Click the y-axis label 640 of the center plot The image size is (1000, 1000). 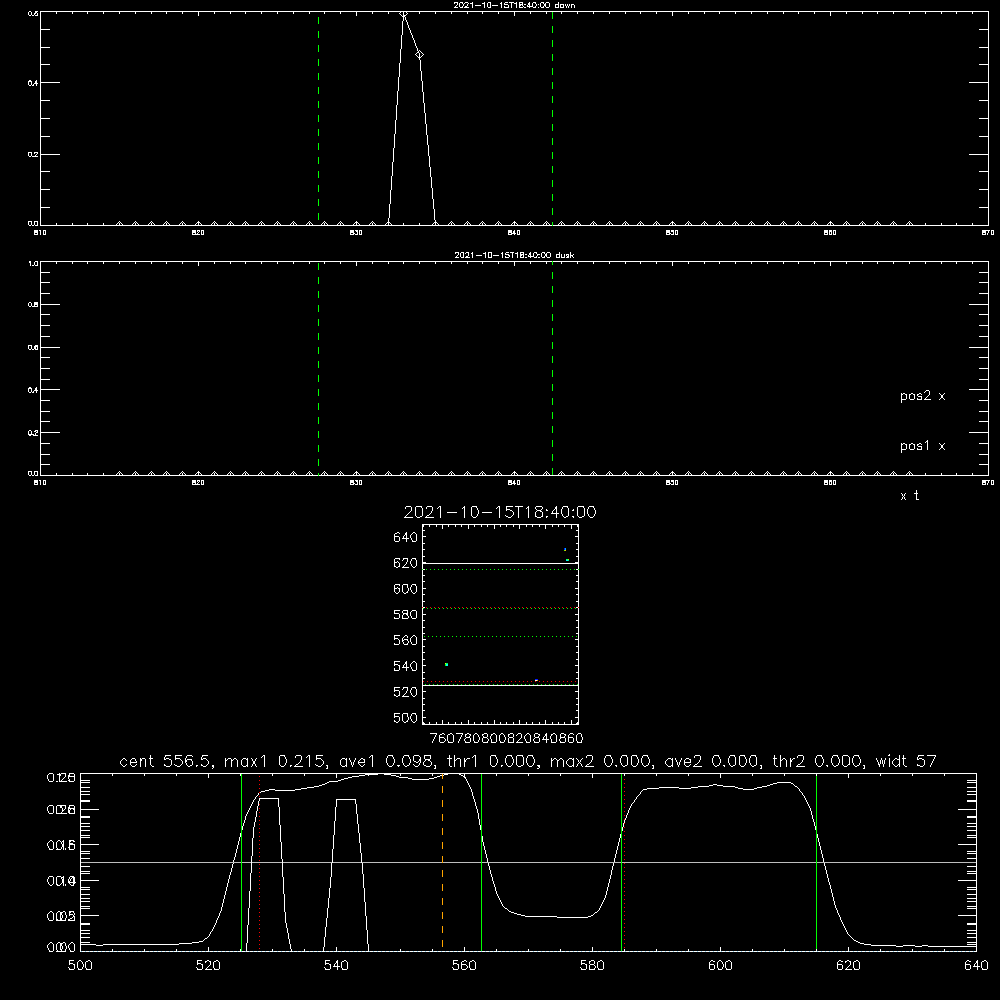406,538
